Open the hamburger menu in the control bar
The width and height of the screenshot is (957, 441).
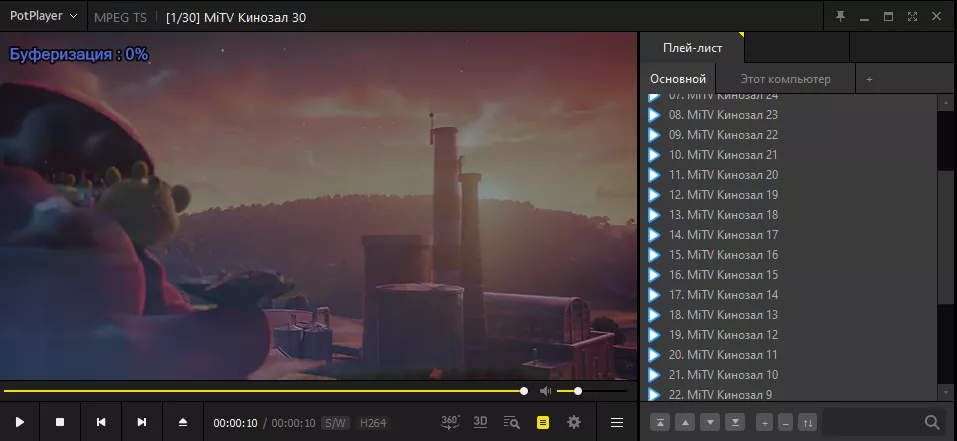click(617, 422)
